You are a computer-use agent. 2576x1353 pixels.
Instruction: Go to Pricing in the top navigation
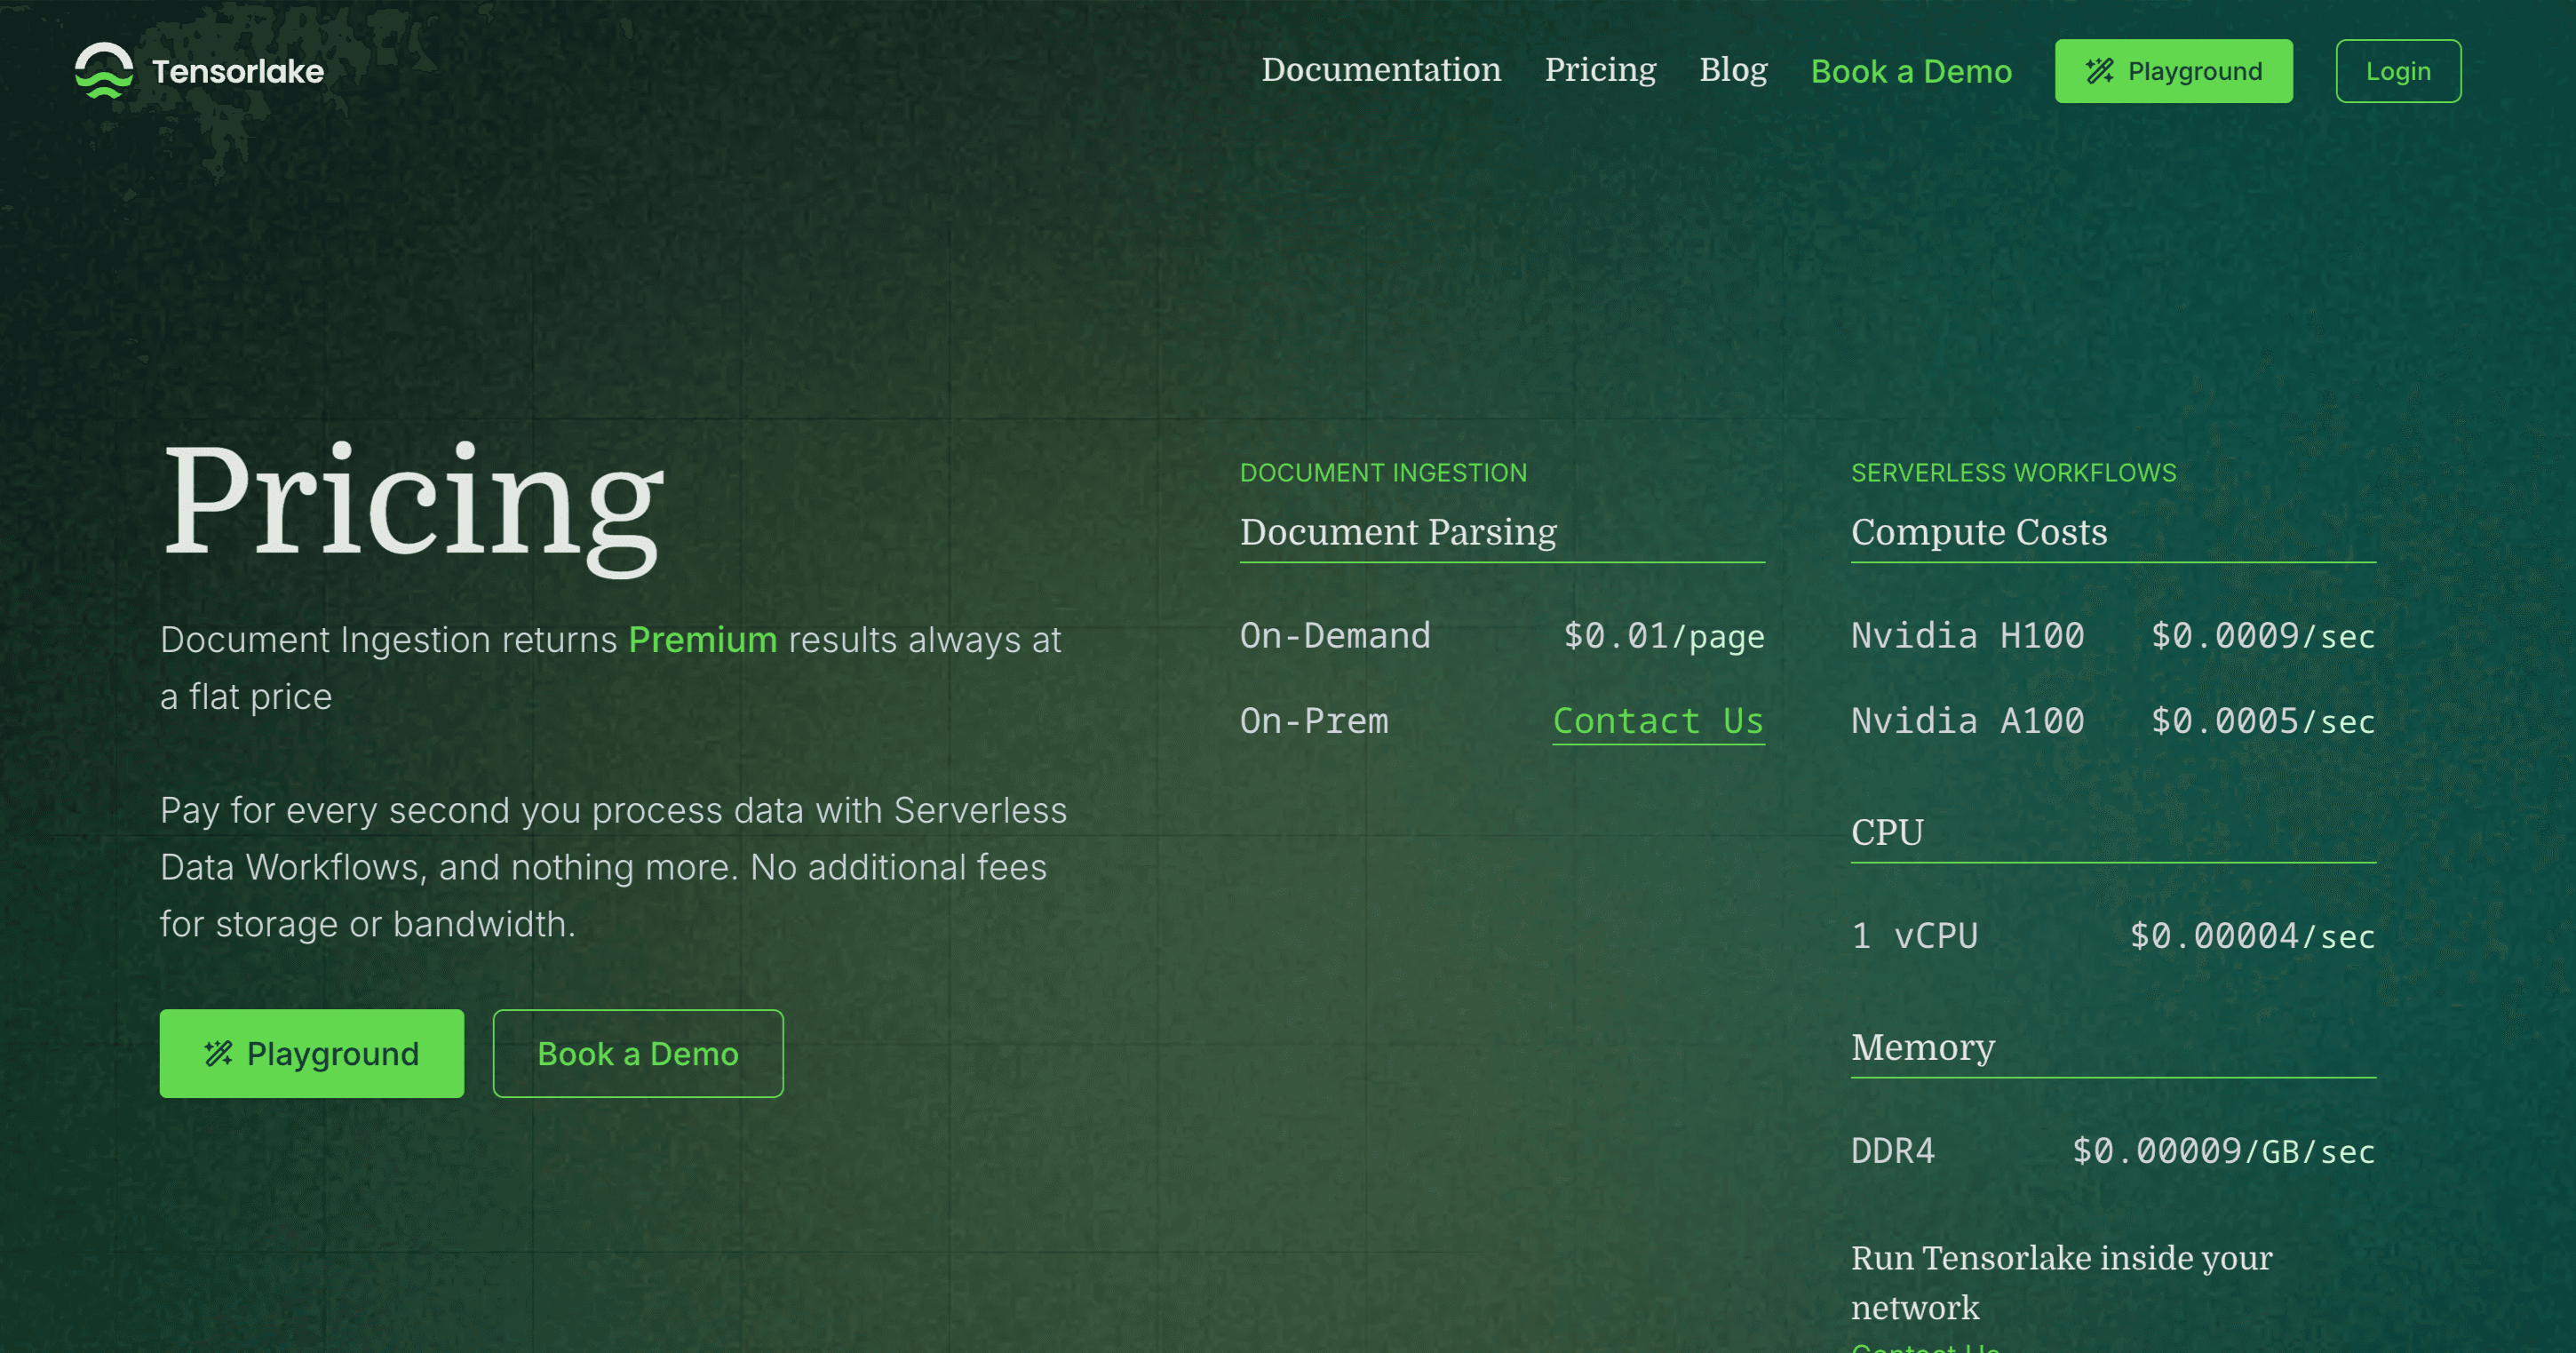click(1600, 70)
